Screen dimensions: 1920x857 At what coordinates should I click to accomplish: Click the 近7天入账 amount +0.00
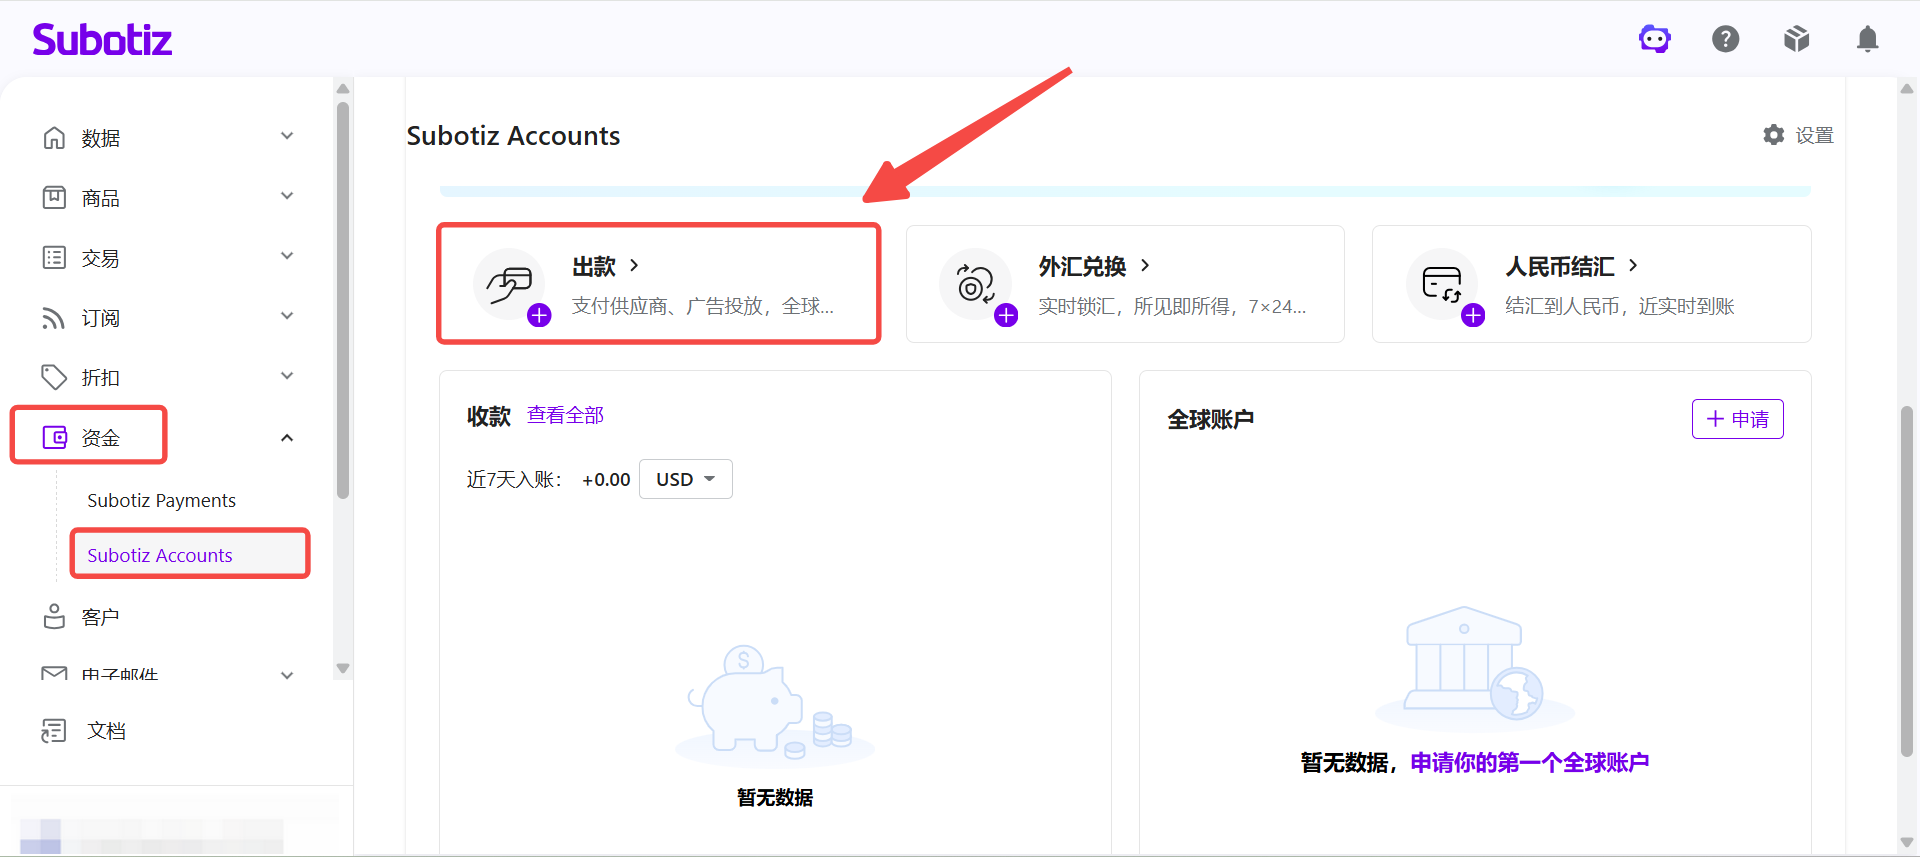point(606,480)
